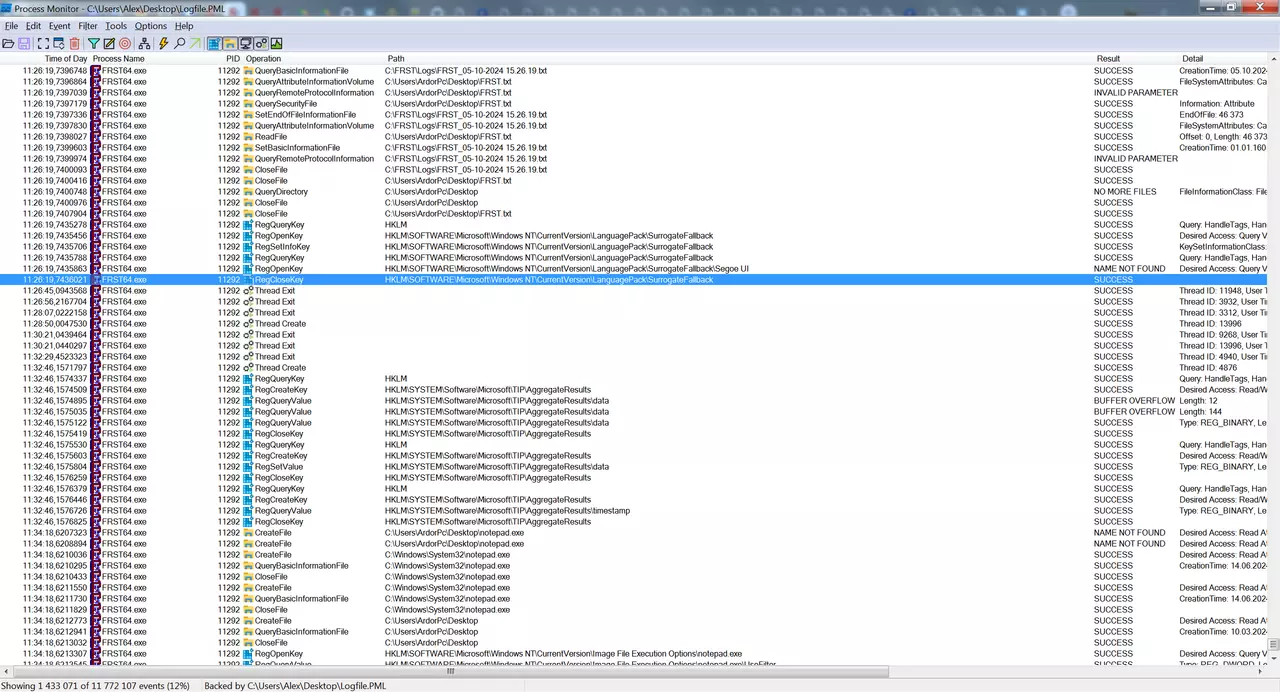
Task: Click the Clear display trash icon
Action: coord(75,44)
